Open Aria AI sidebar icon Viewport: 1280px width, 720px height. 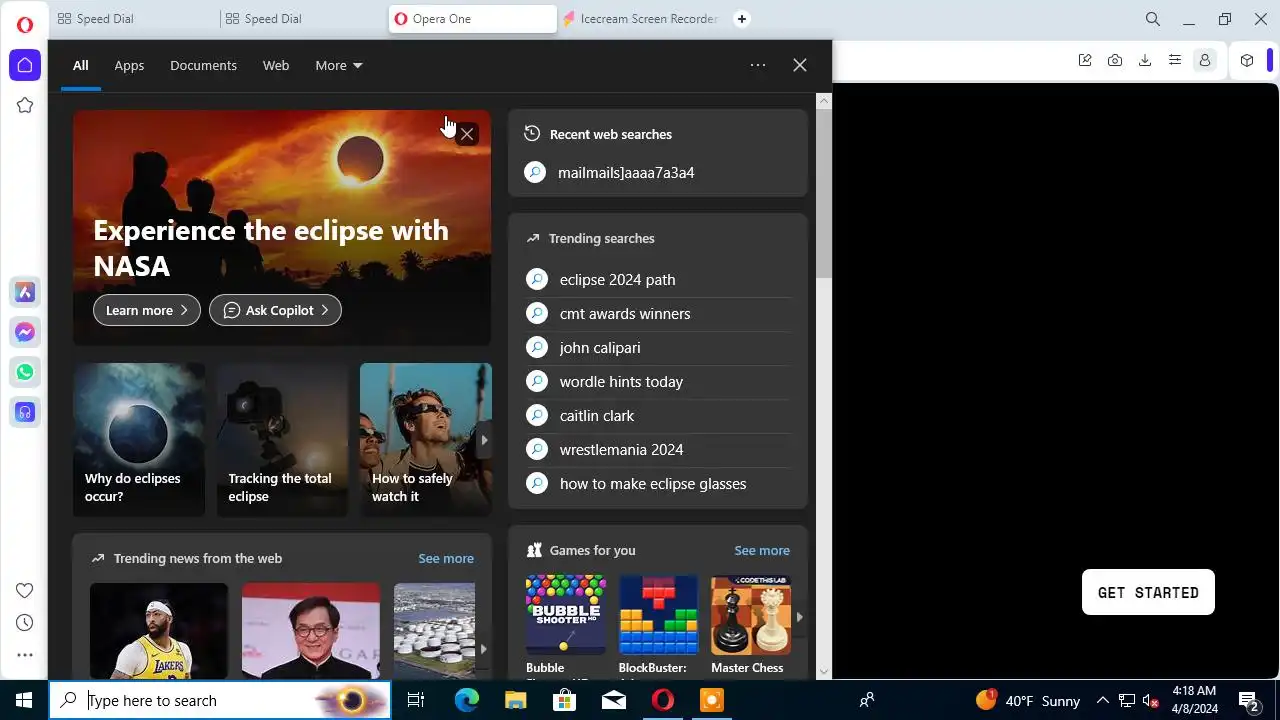point(25,292)
